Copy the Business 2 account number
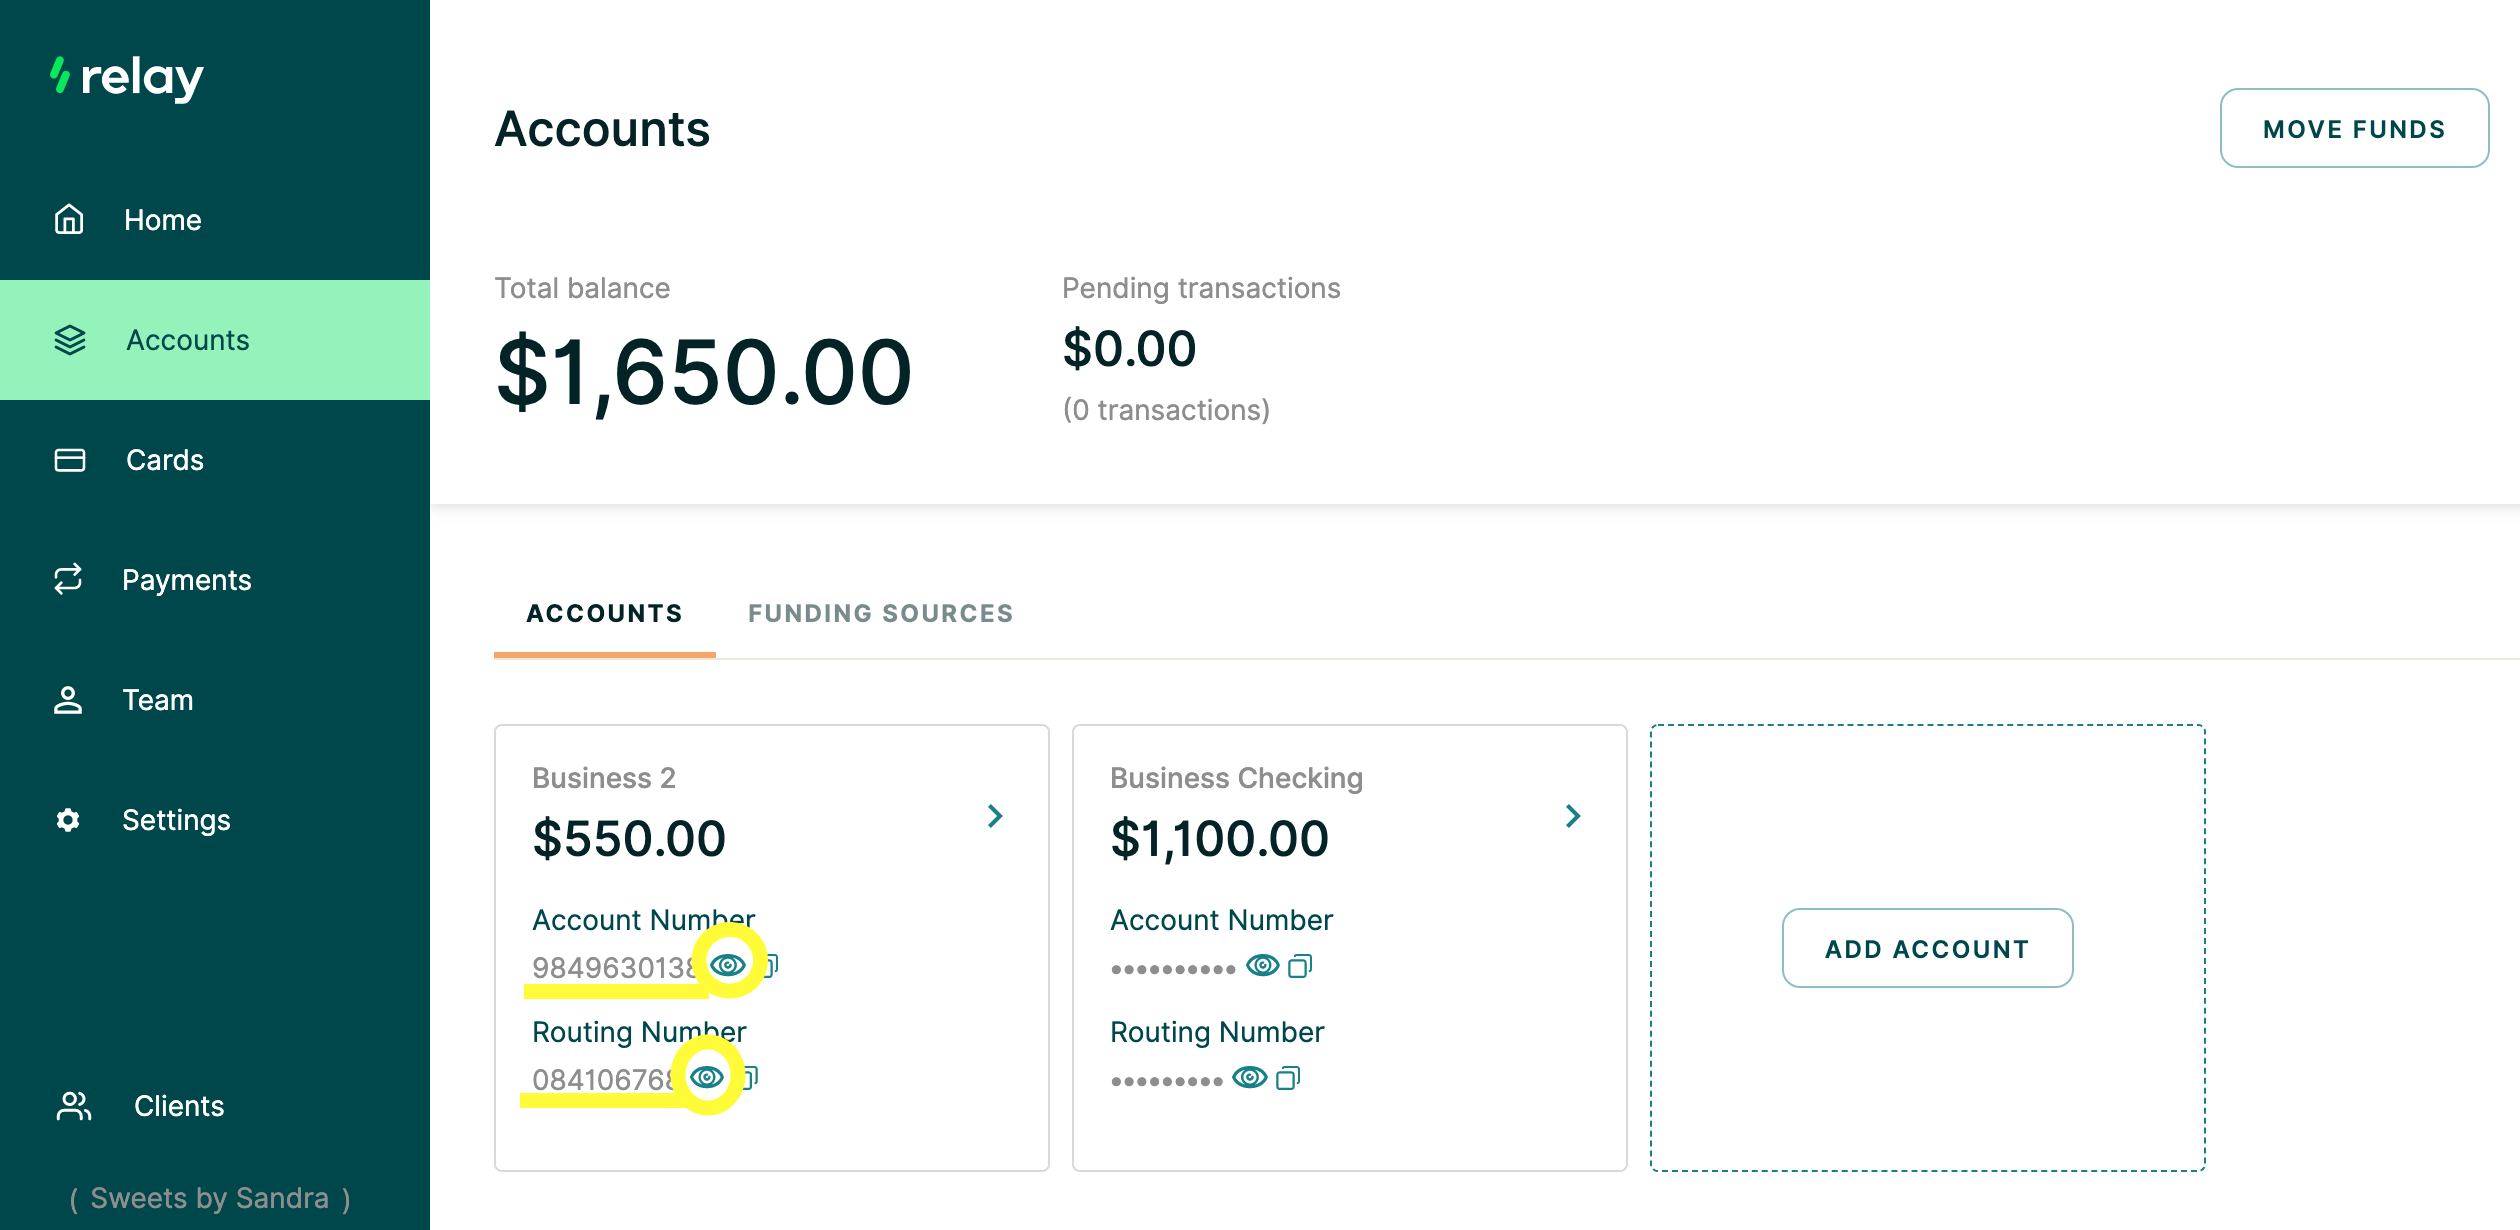Viewport: 2520px width, 1230px height. coord(771,965)
